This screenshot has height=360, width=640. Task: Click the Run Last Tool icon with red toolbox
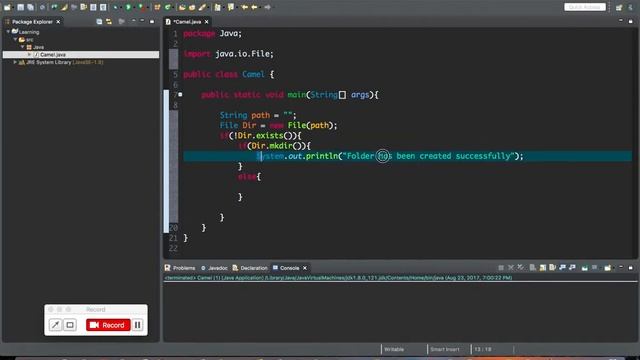[141, 7]
